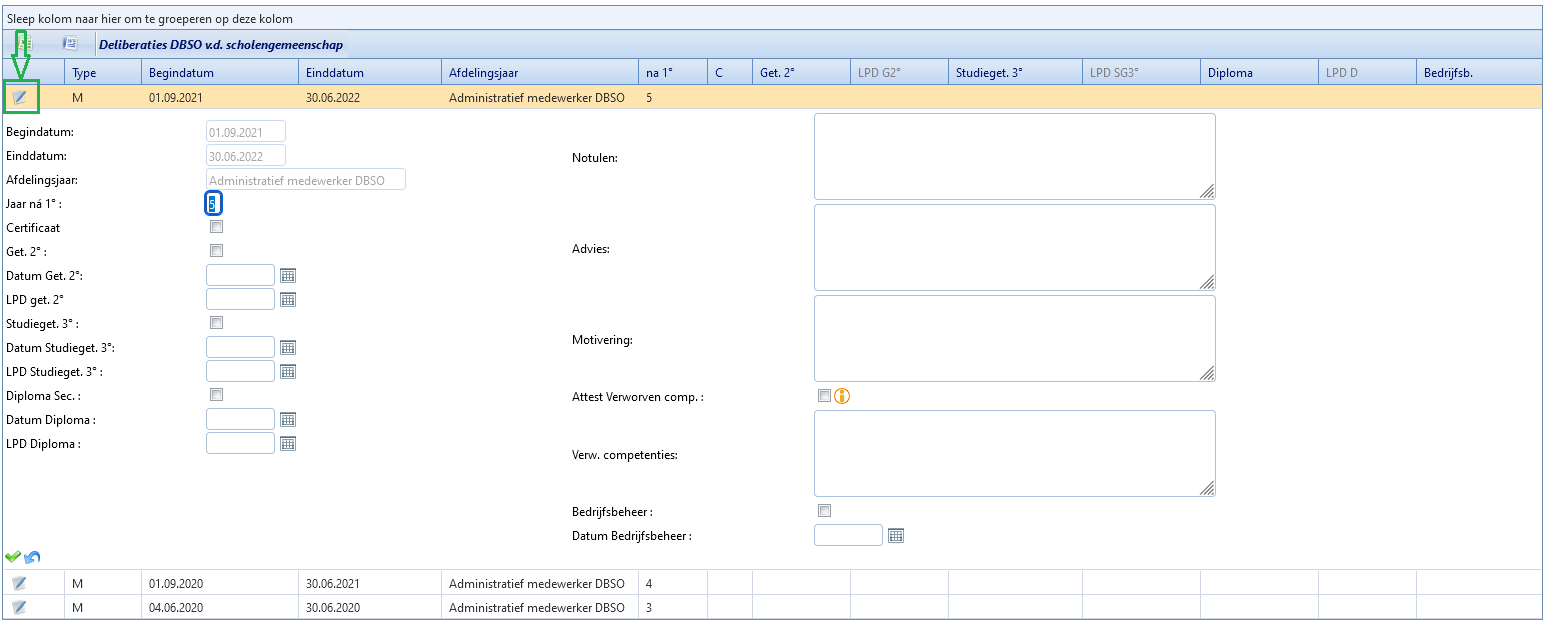Export the grid to Excel
Viewport: 1545px width, 626px height.
tap(24, 44)
